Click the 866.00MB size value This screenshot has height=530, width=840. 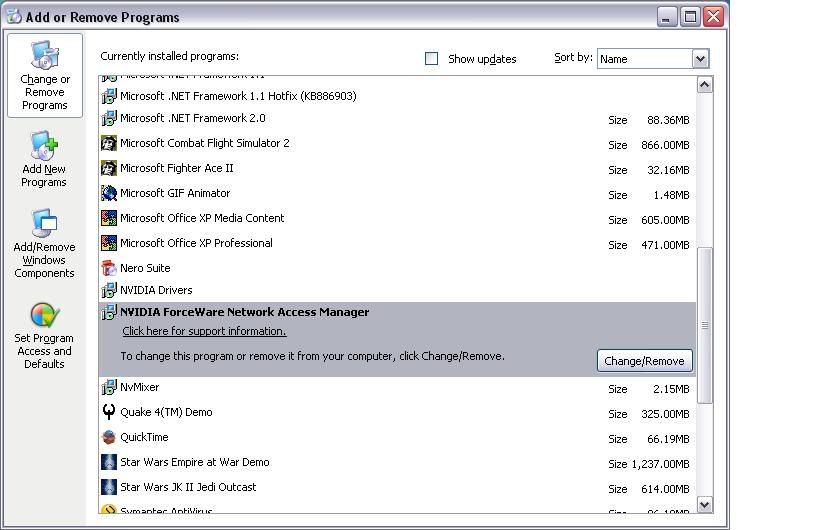click(x=665, y=145)
